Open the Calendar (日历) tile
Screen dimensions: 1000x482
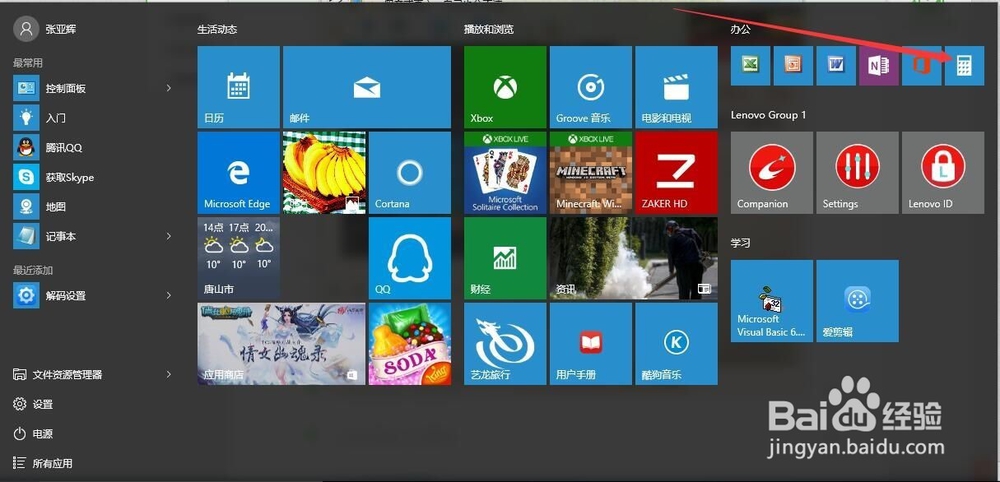(239, 87)
